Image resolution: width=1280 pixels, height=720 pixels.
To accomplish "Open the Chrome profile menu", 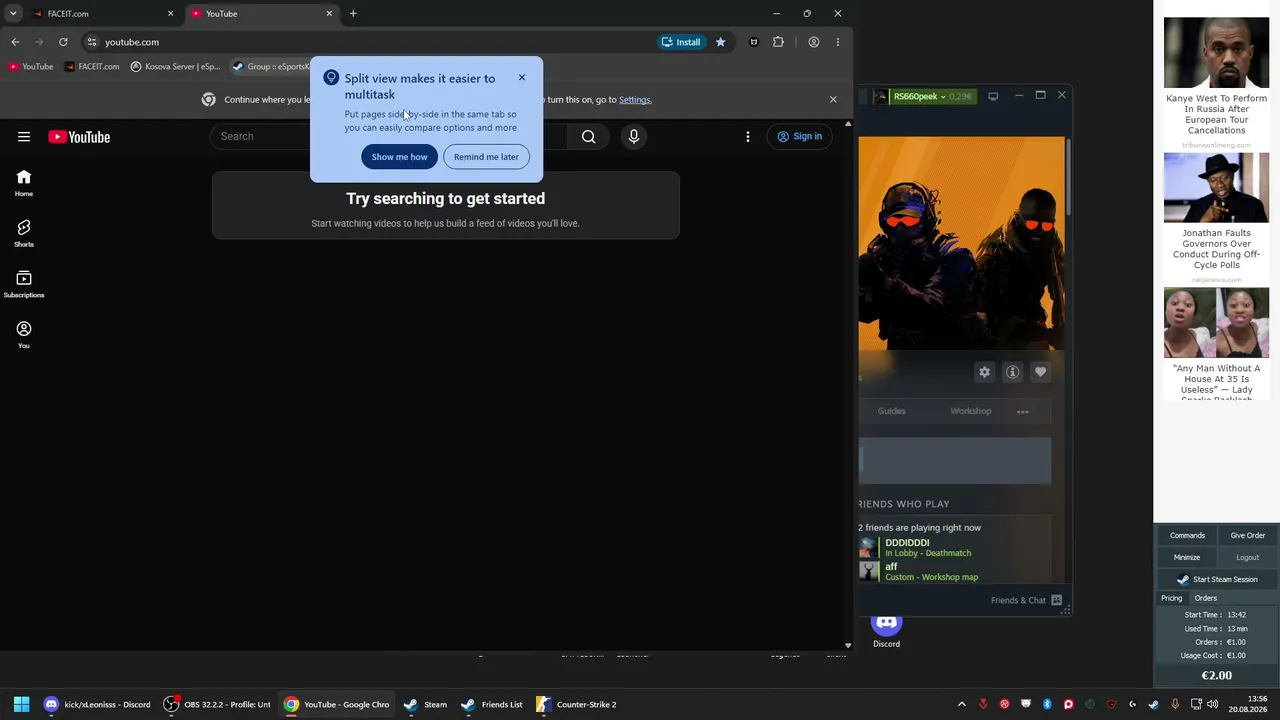I will click(814, 42).
